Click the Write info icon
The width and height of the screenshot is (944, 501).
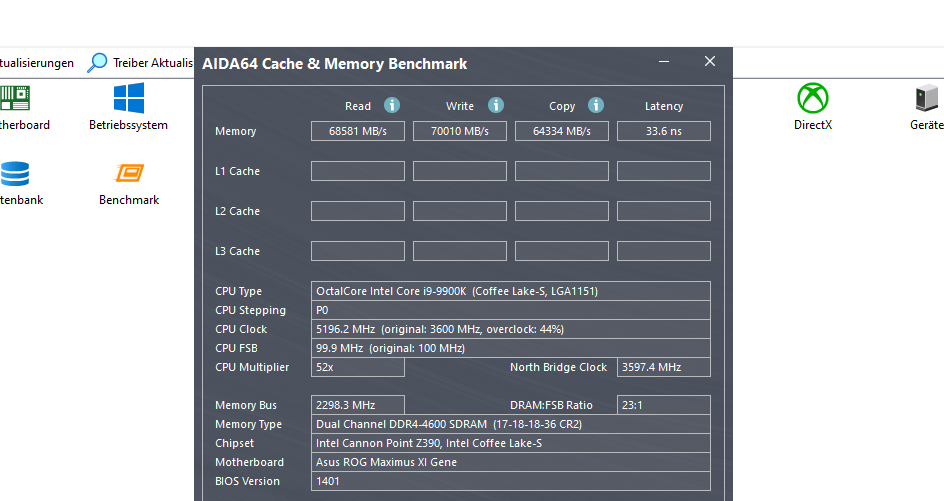[496, 105]
